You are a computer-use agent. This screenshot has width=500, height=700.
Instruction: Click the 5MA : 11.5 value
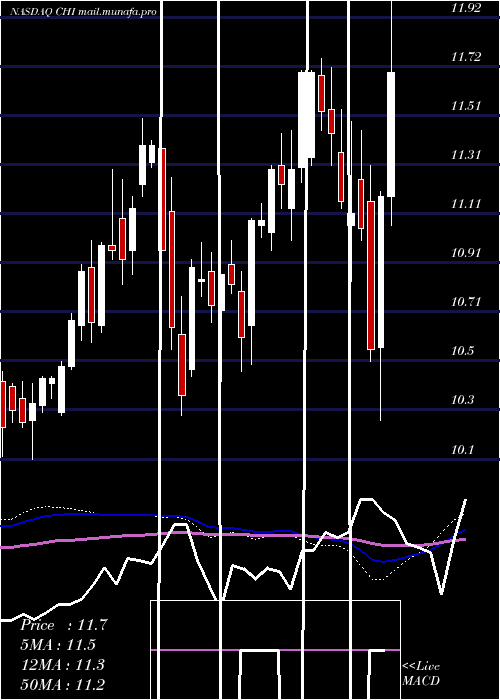pos(59,645)
